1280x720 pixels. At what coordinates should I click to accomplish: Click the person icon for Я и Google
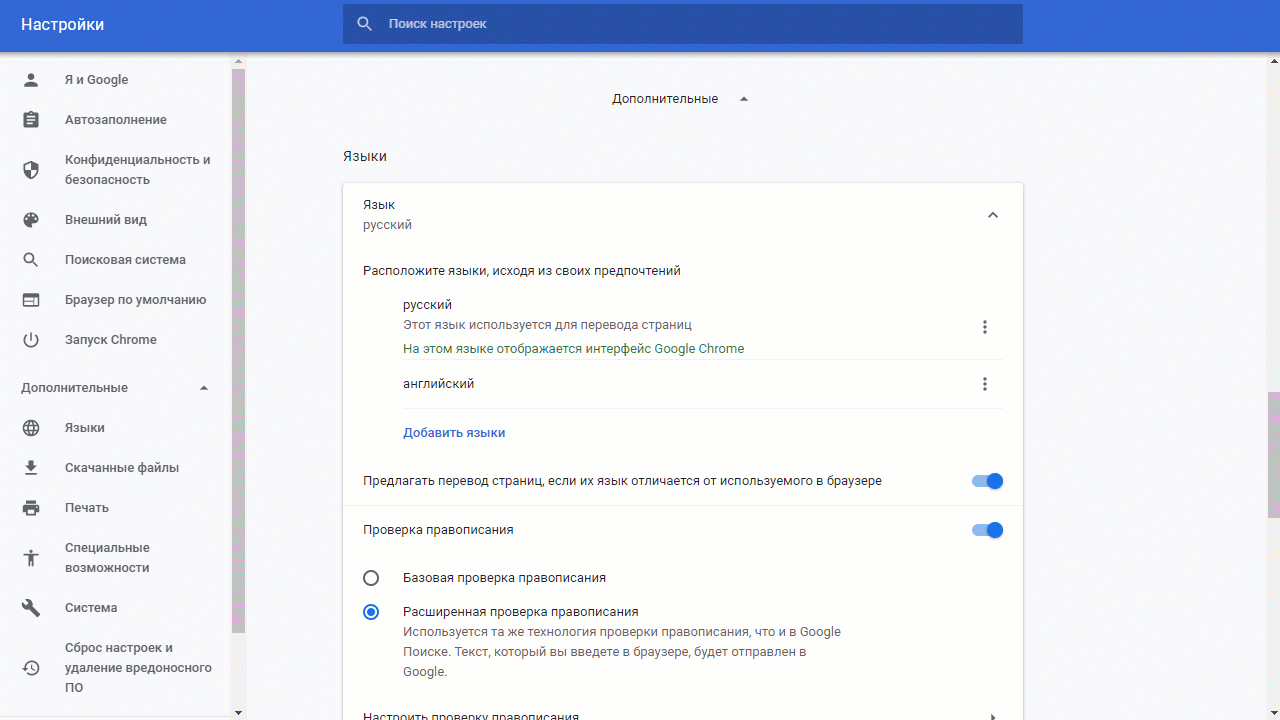point(31,80)
